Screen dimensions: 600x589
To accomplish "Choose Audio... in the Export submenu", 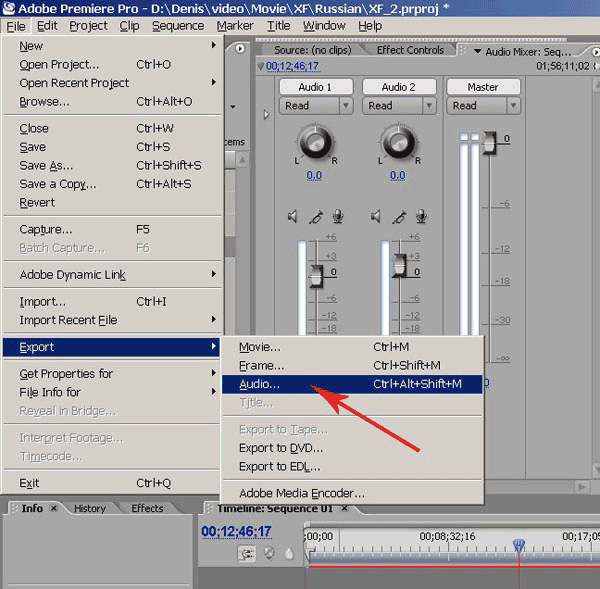I will tap(352, 384).
